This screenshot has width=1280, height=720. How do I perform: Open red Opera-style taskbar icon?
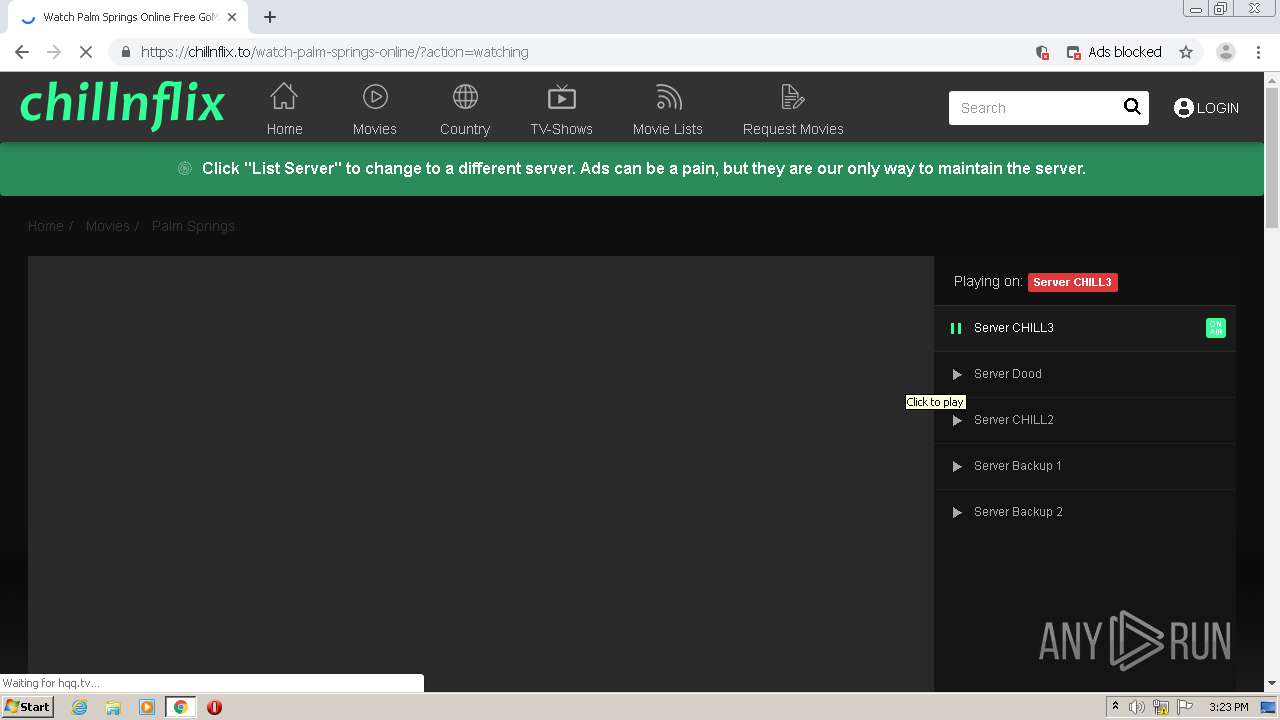214,707
